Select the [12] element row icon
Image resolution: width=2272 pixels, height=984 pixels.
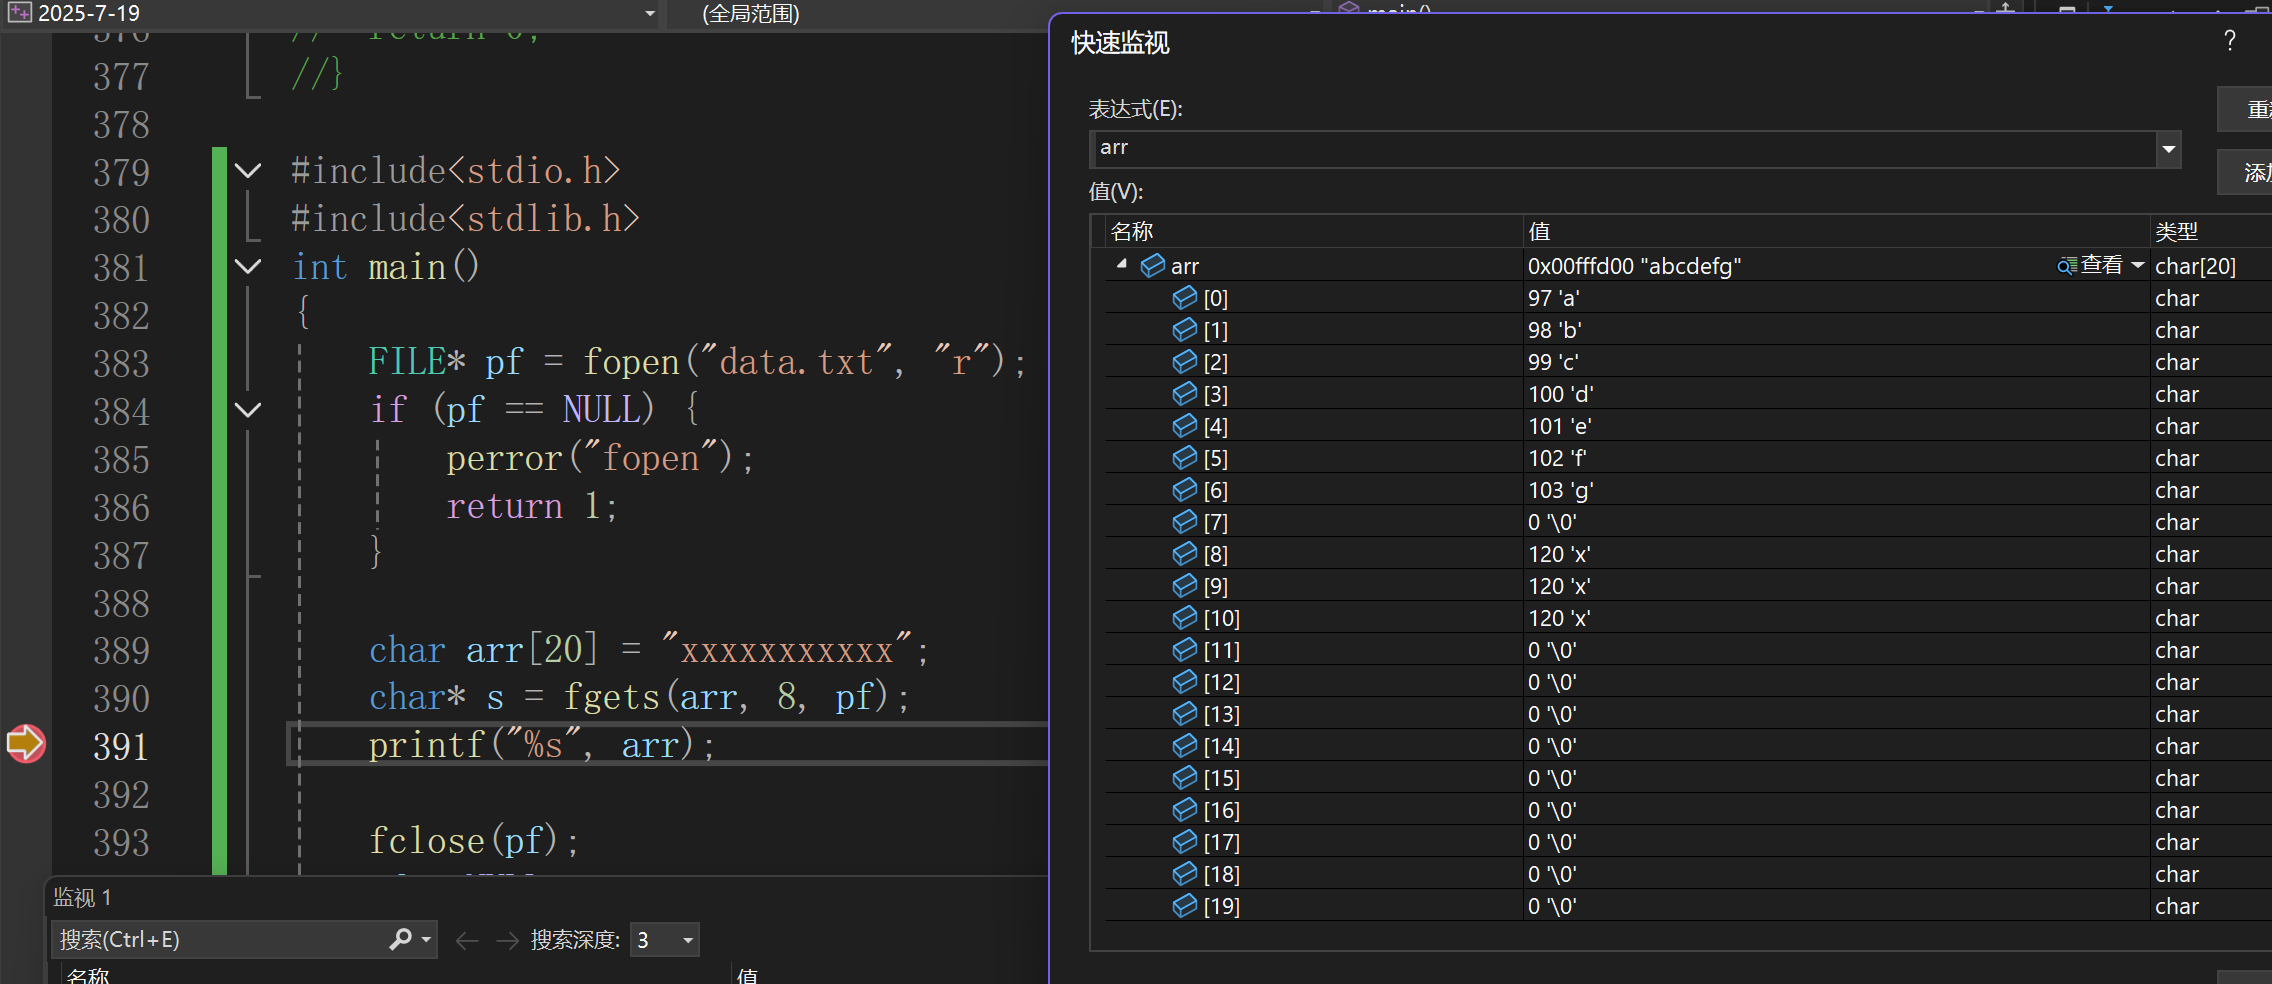pyautogui.click(x=1185, y=681)
